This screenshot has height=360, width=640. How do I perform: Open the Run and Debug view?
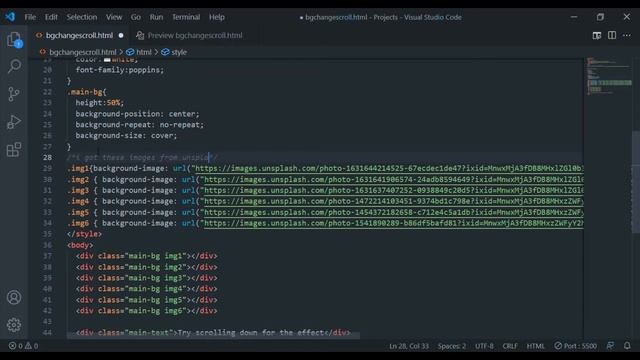[x=14, y=122]
